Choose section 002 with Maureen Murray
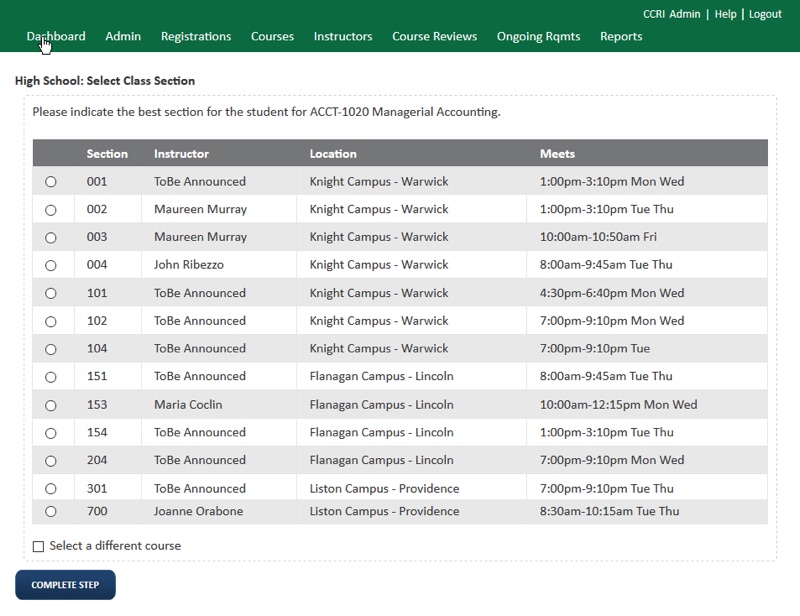The width and height of the screenshot is (800, 616). (x=51, y=210)
